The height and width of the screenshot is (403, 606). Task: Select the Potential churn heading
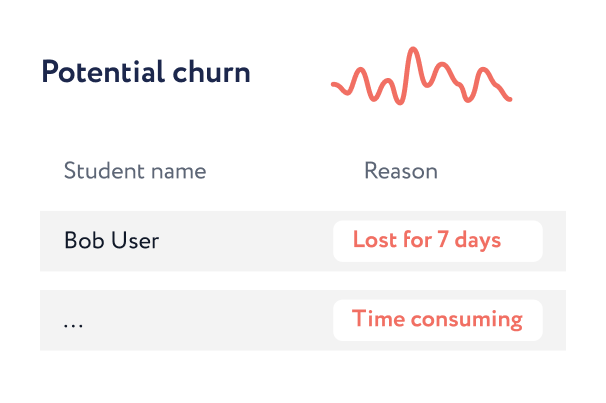point(145,73)
